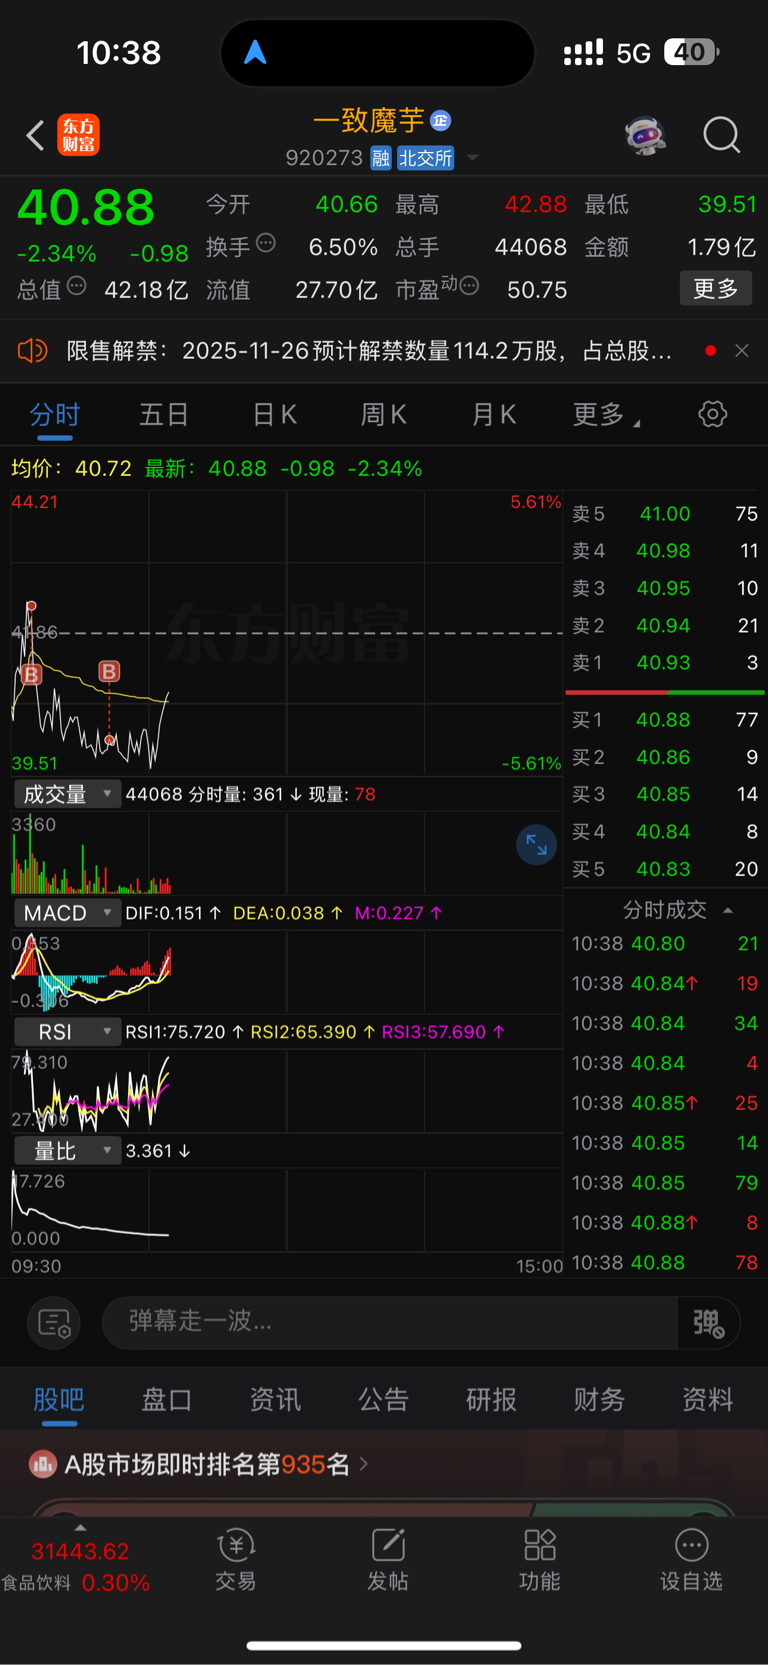Tap the 卖3 40.95 price

pyautogui.click(x=663, y=588)
